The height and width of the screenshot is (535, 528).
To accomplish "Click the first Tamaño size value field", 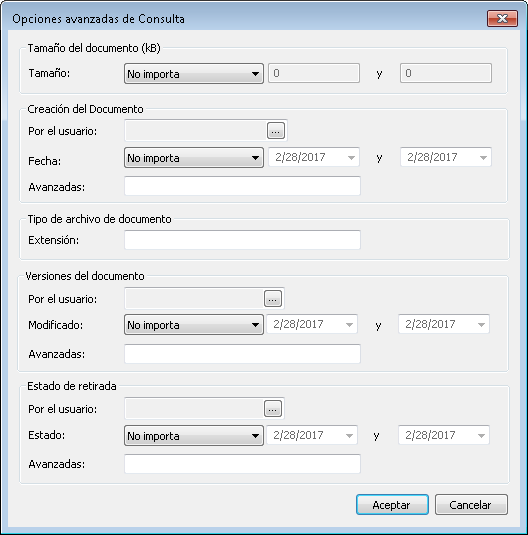I will (x=314, y=73).
